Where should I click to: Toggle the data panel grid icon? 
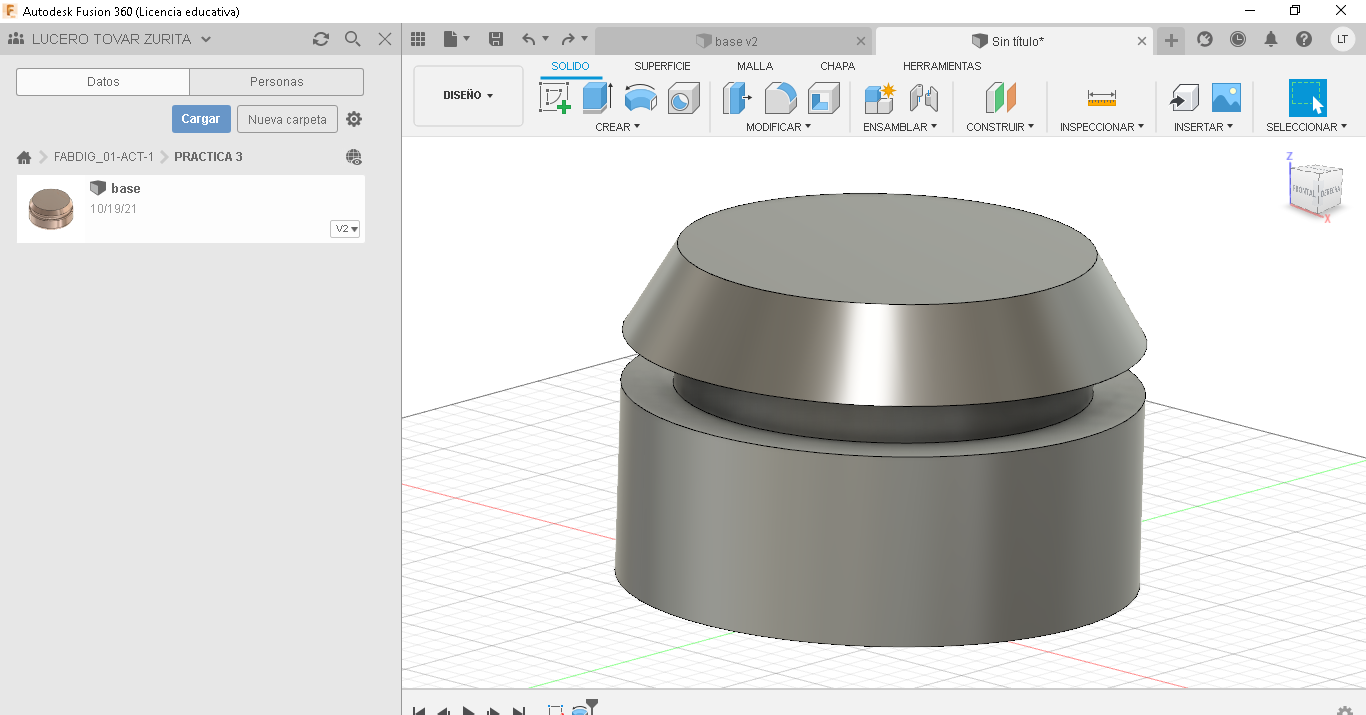pos(418,39)
